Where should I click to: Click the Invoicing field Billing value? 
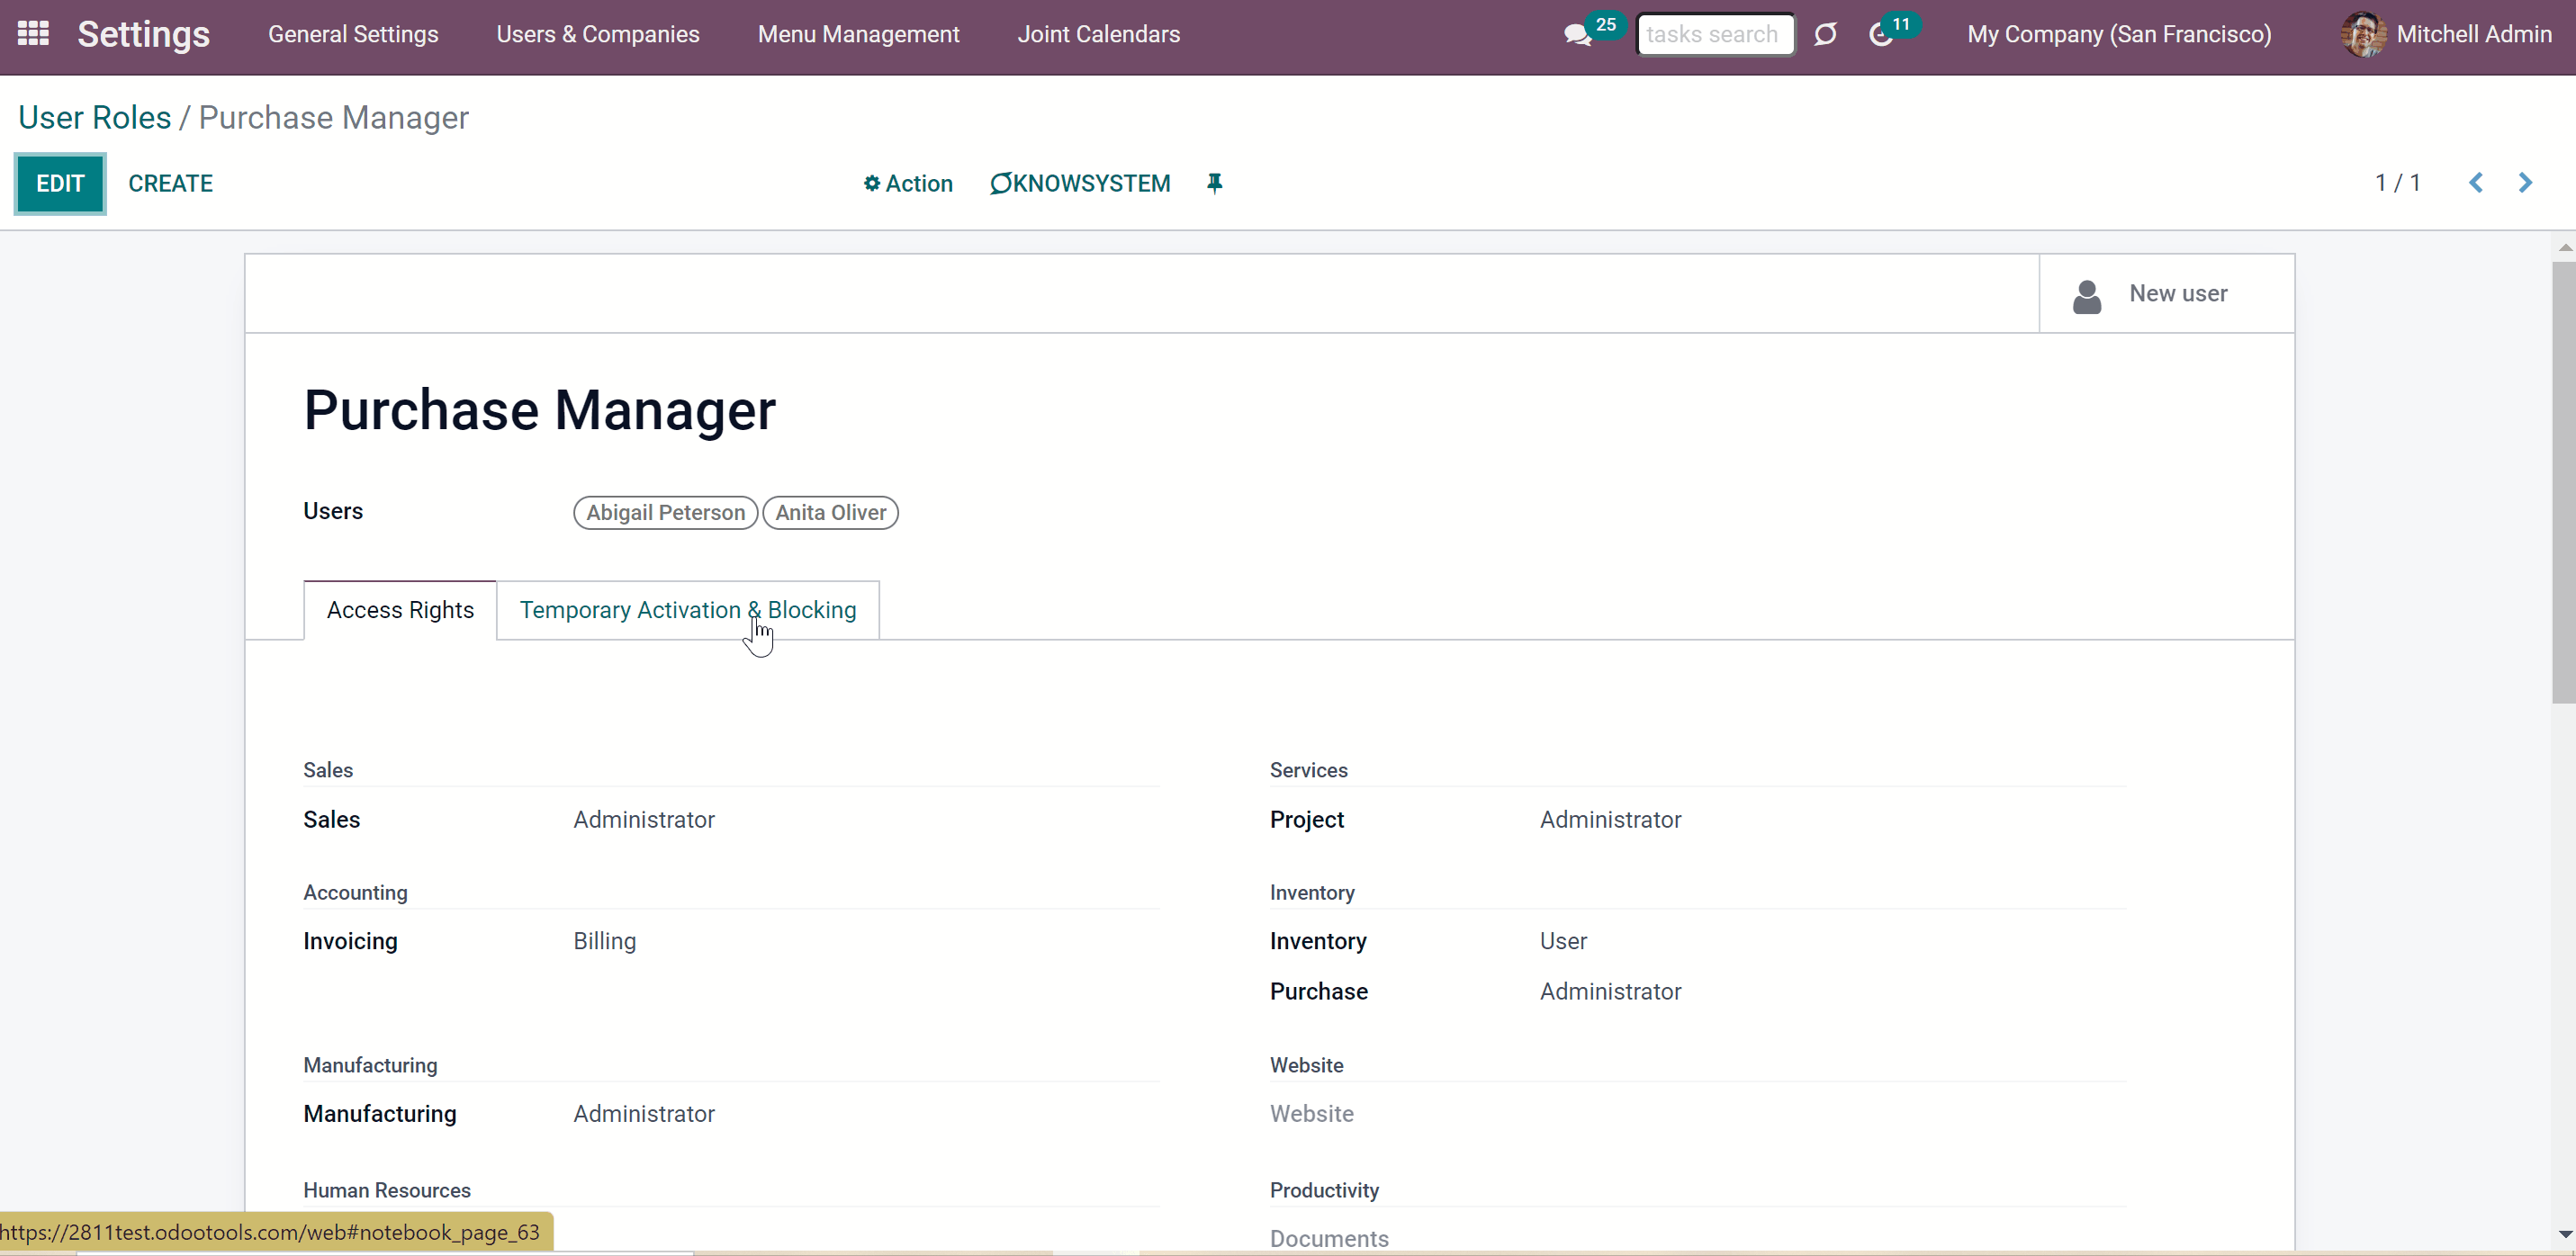tap(605, 942)
